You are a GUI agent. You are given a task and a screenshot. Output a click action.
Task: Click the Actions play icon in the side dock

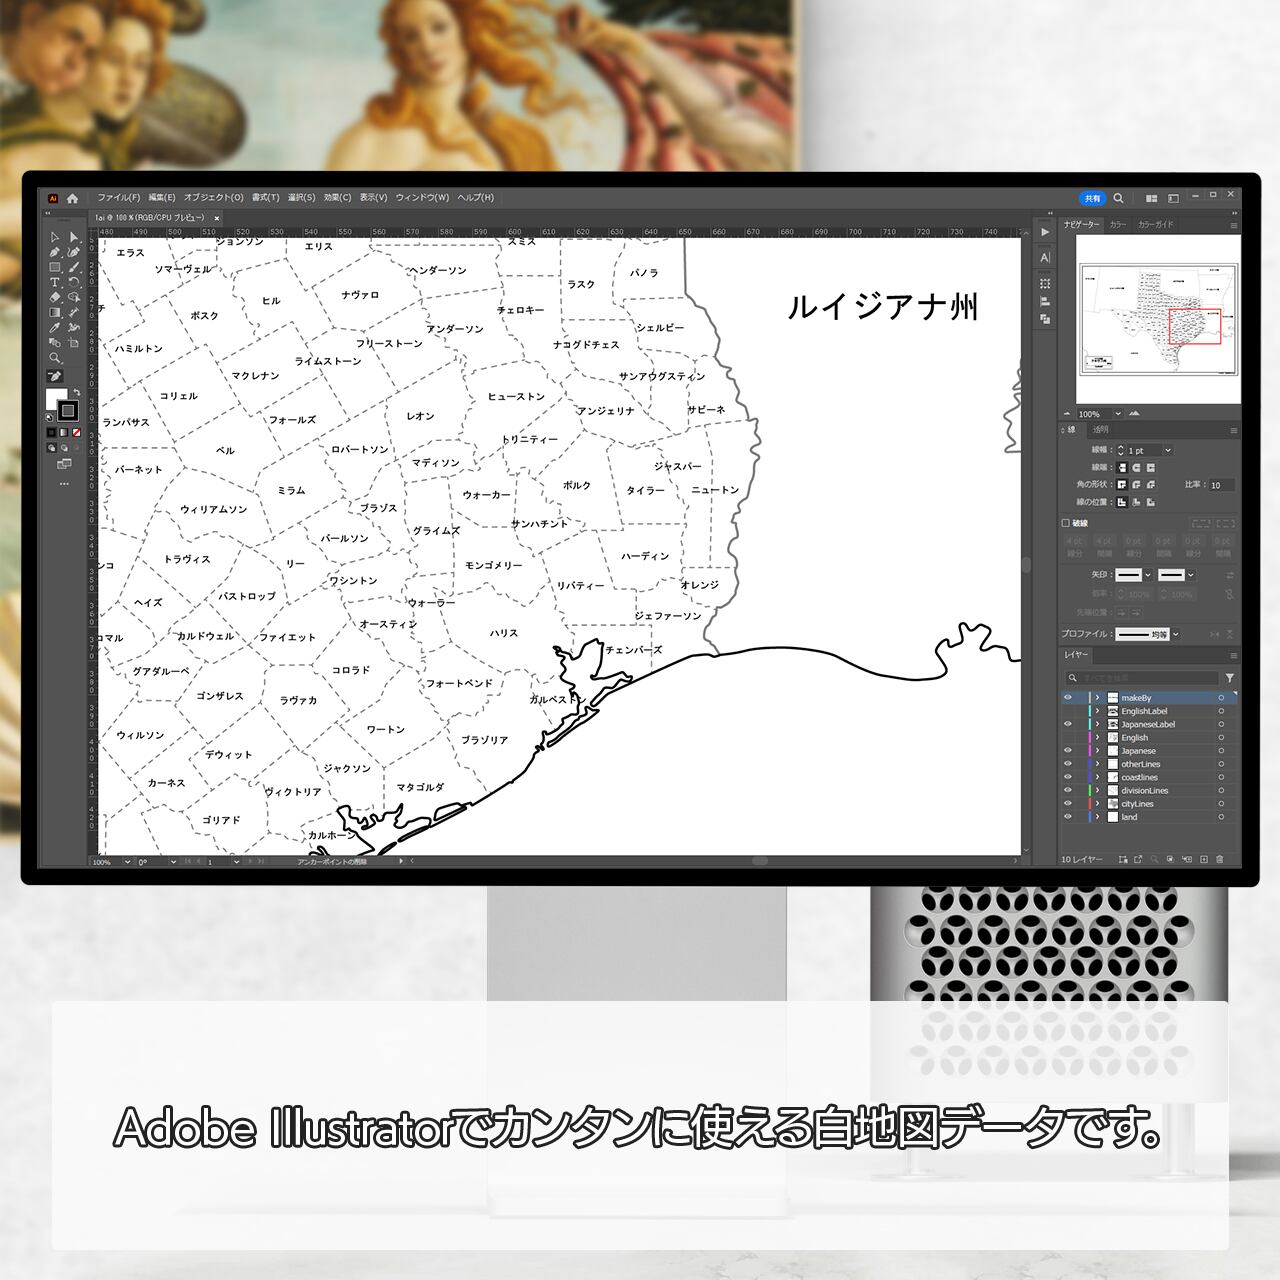click(x=1045, y=232)
